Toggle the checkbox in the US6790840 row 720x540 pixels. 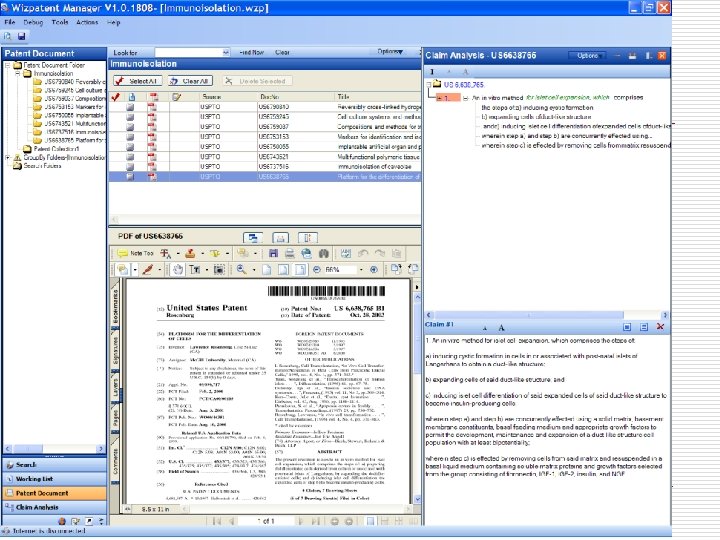tap(130, 107)
